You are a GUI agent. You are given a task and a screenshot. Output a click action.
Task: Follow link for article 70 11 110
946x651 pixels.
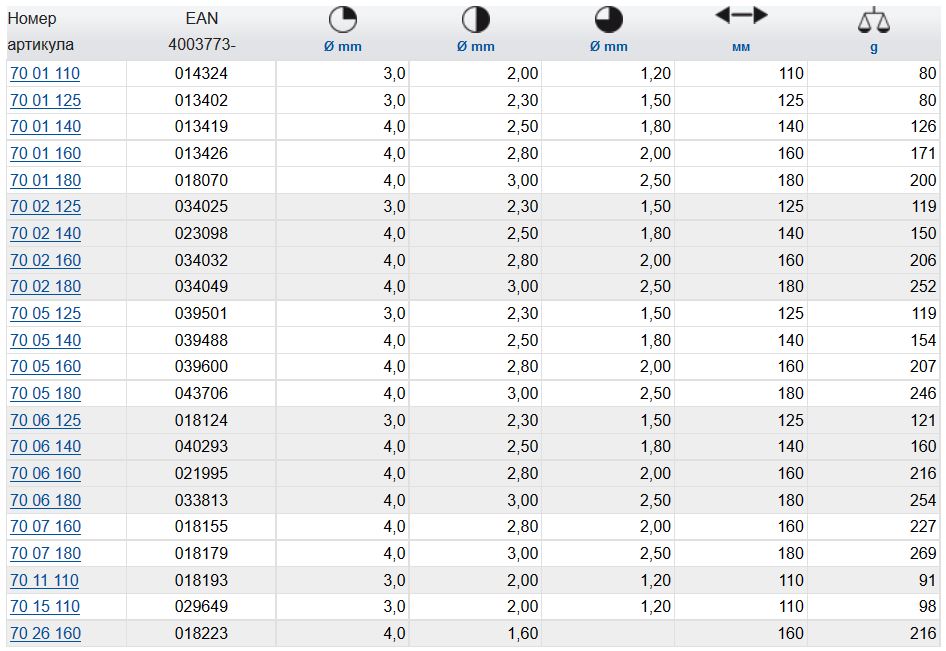coord(44,581)
